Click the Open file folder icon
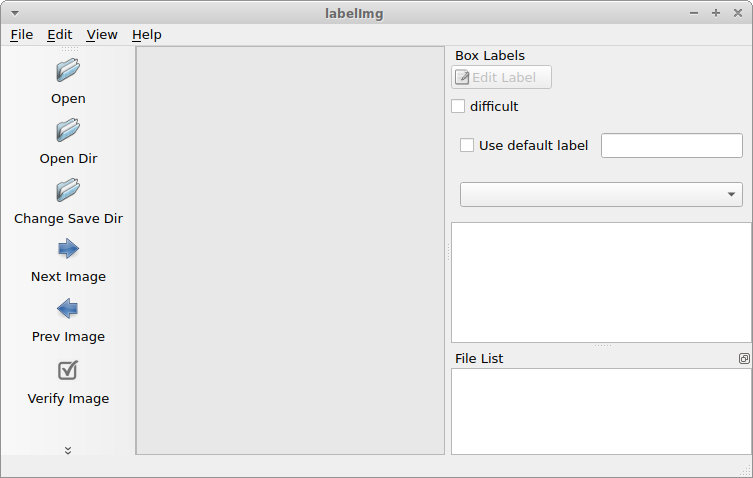The height and width of the screenshot is (478, 753). coord(68,70)
